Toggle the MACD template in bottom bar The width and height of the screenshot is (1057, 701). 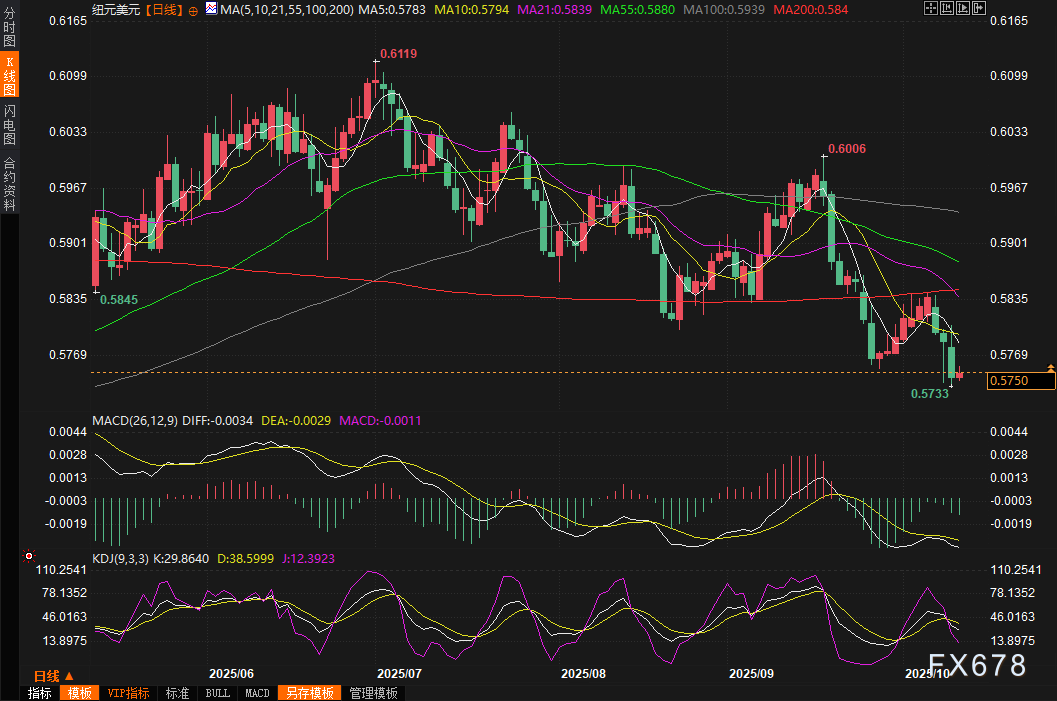click(257, 693)
